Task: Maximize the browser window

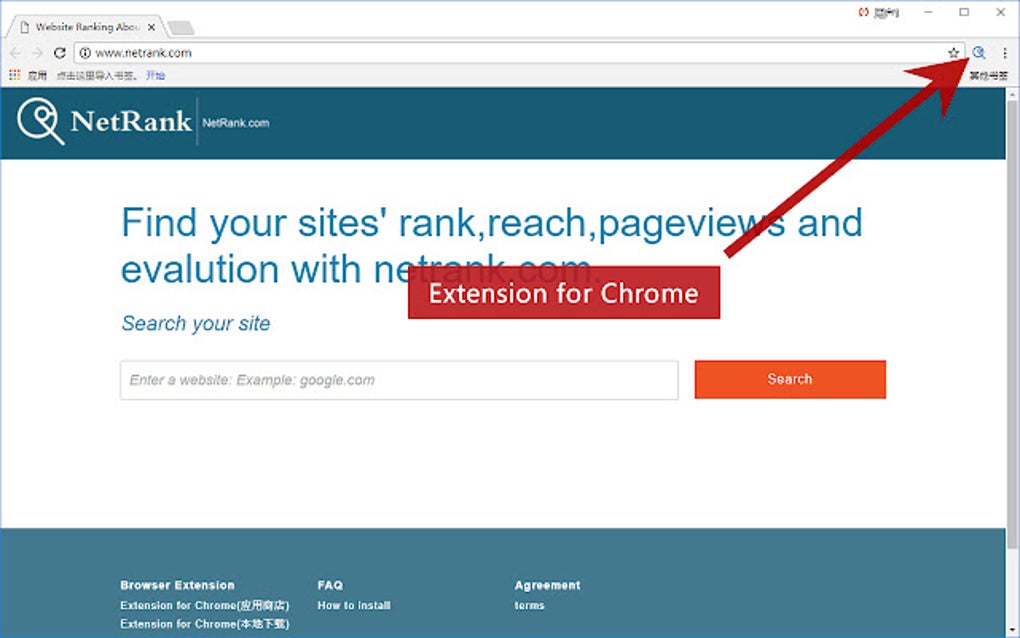Action: coord(964,12)
